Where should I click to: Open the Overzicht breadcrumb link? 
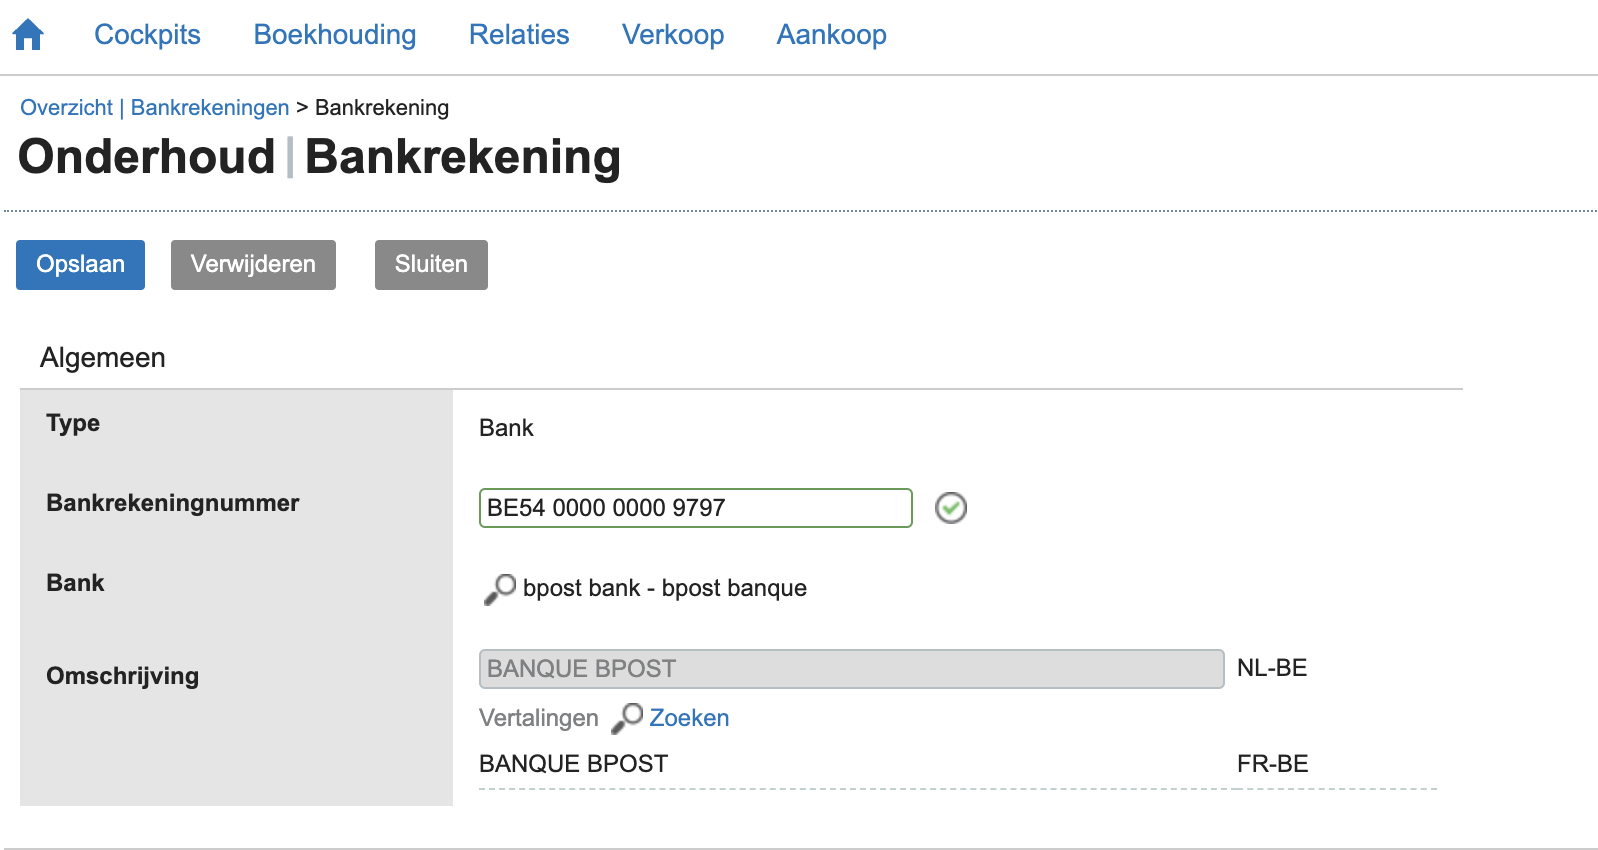(65, 107)
